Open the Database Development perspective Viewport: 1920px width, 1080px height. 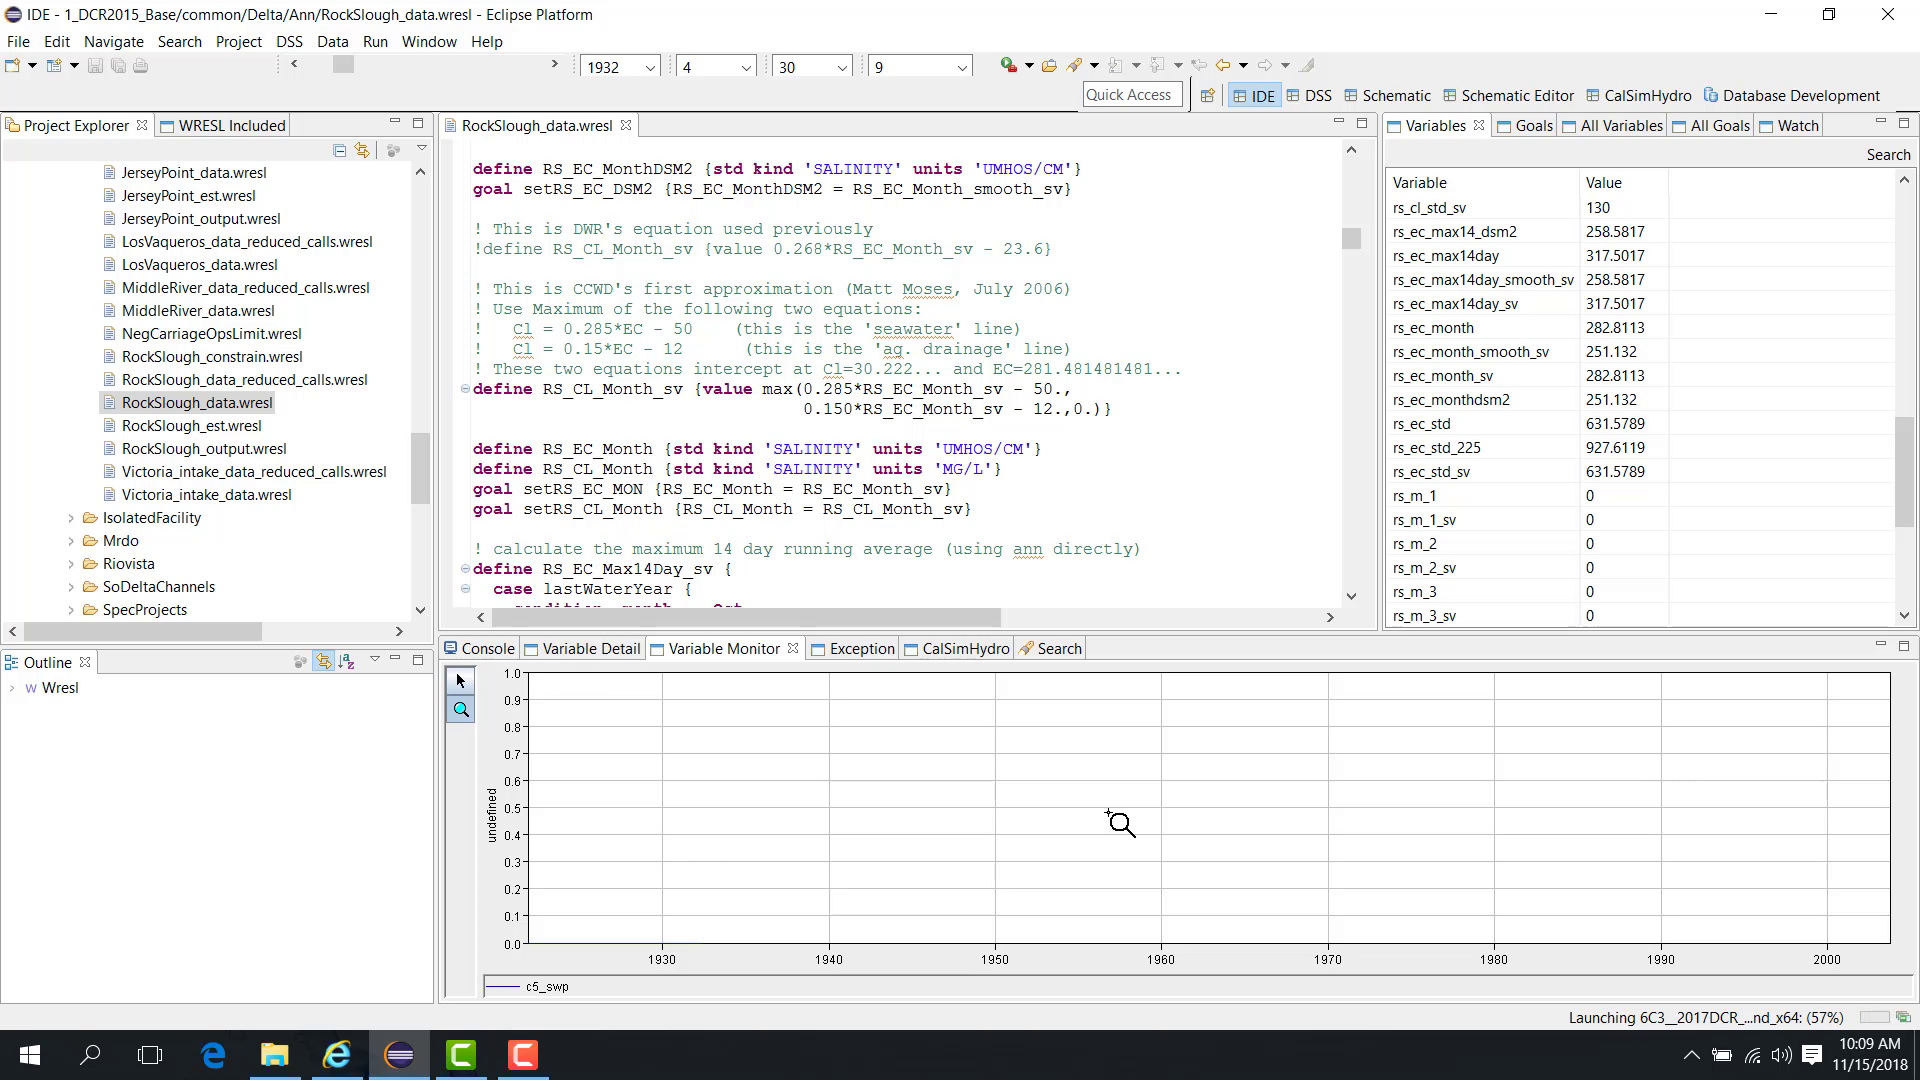[x=1792, y=96]
